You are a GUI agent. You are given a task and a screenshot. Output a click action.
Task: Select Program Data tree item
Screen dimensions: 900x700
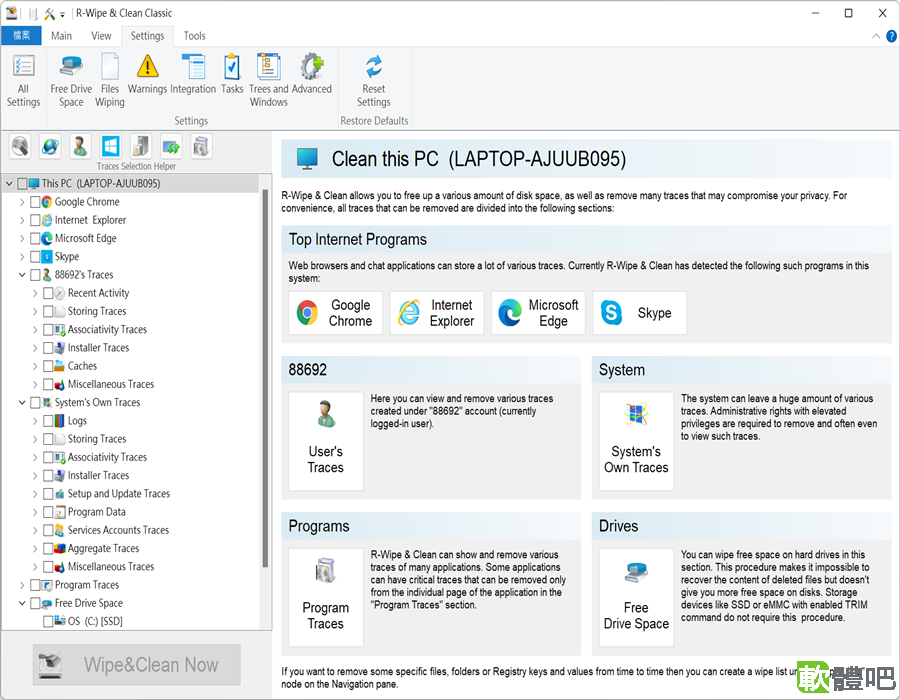[x=96, y=512]
